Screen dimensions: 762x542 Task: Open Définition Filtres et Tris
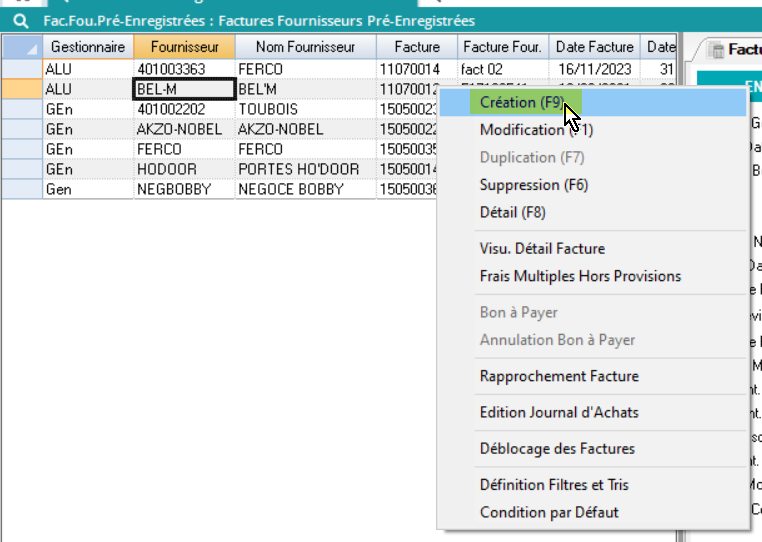pos(554,485)
